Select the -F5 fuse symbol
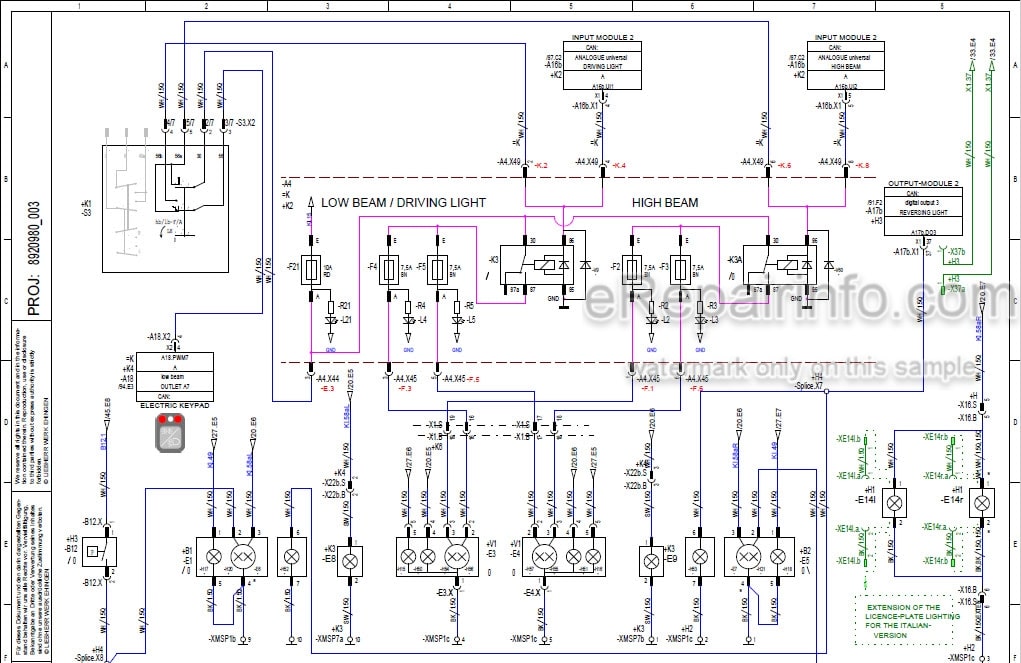Screen dimensions: 1021x663 [x=438, y=269]
